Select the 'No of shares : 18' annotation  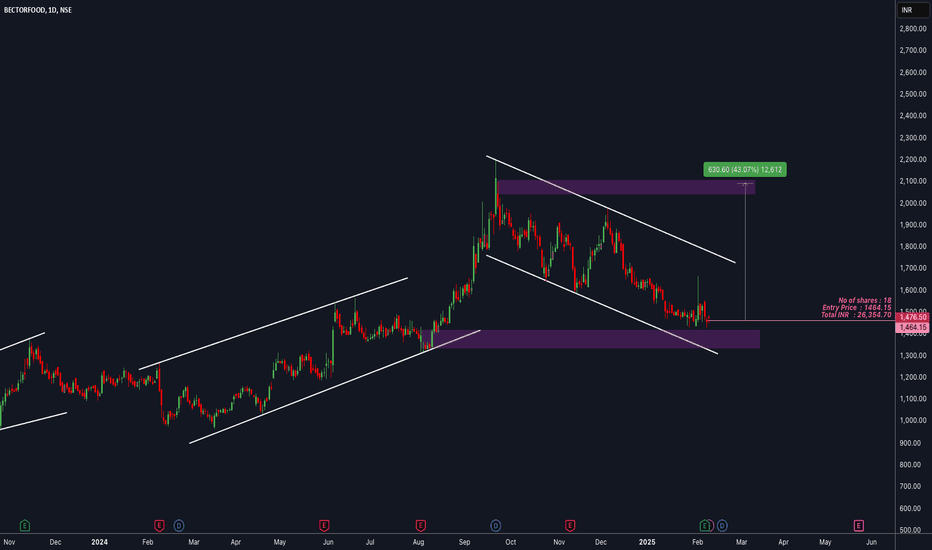click(x=864, y=300)
